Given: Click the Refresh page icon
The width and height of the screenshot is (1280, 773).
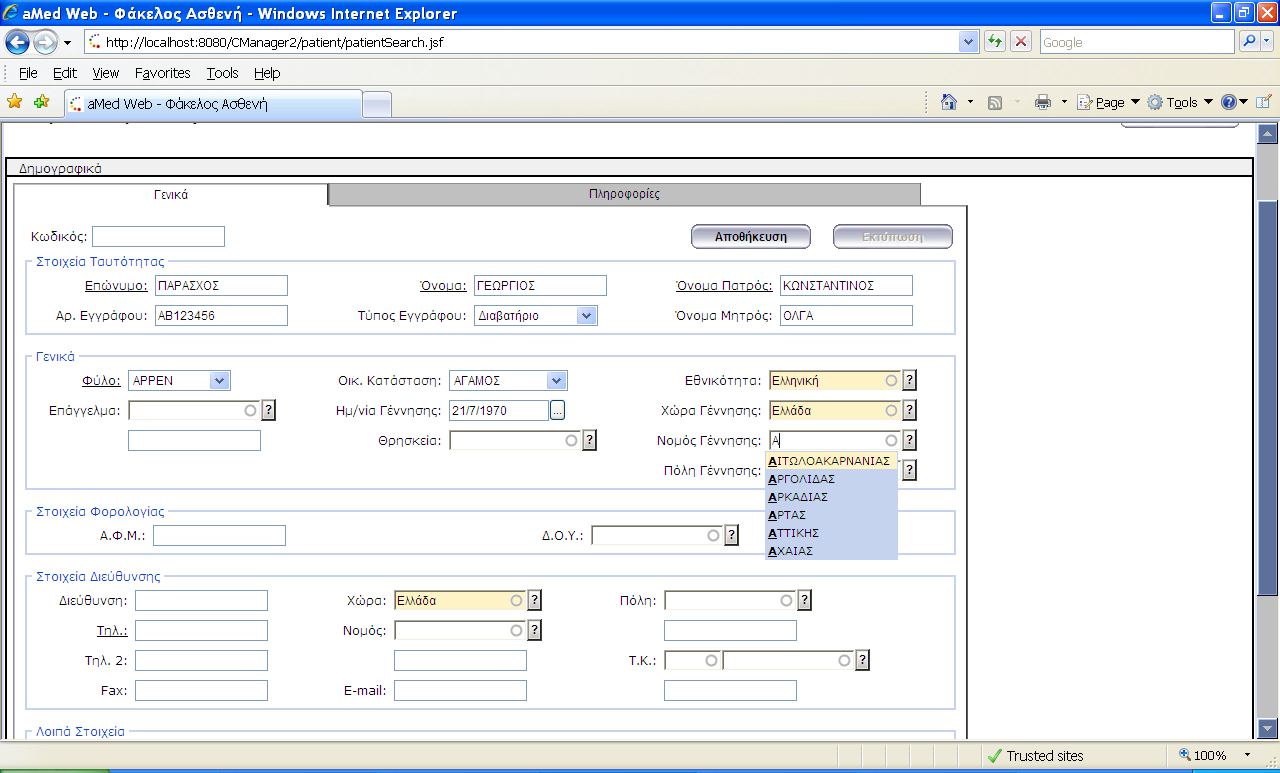Looking at the screenshot, I should click(x=995, y=42).
